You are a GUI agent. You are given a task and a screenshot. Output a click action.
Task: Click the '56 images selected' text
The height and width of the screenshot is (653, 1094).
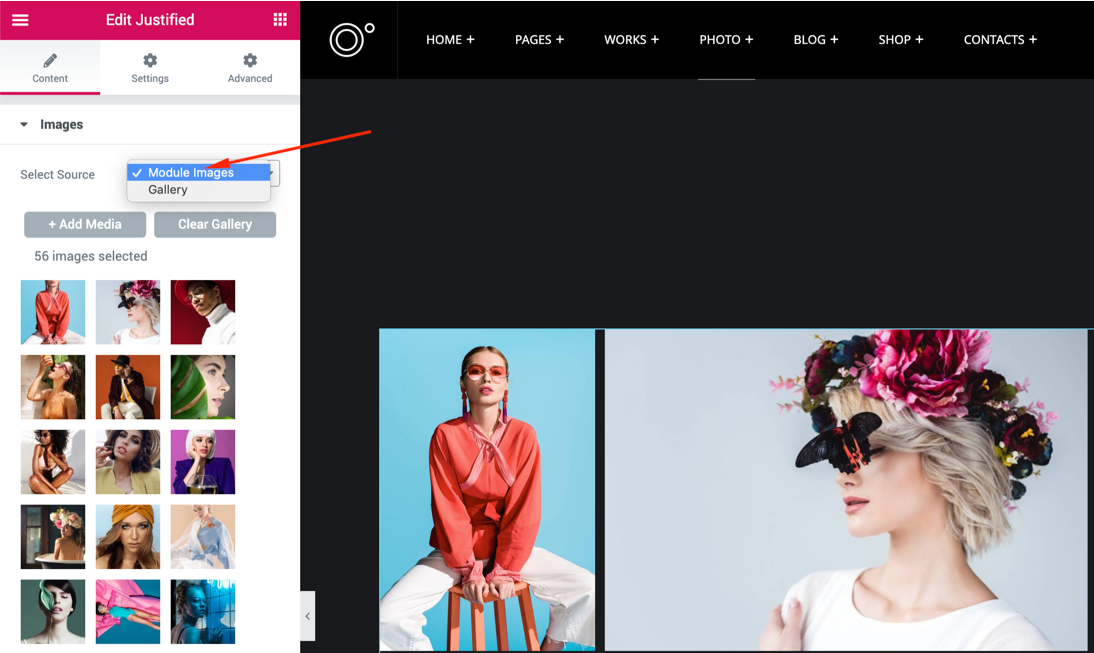(x=91, y=256)
